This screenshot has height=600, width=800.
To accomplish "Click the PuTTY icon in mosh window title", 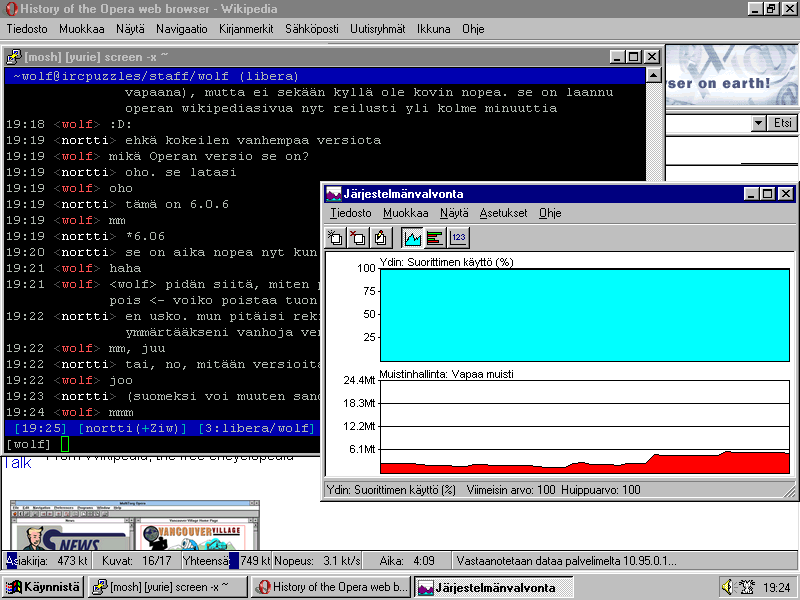I will point(14,57).
